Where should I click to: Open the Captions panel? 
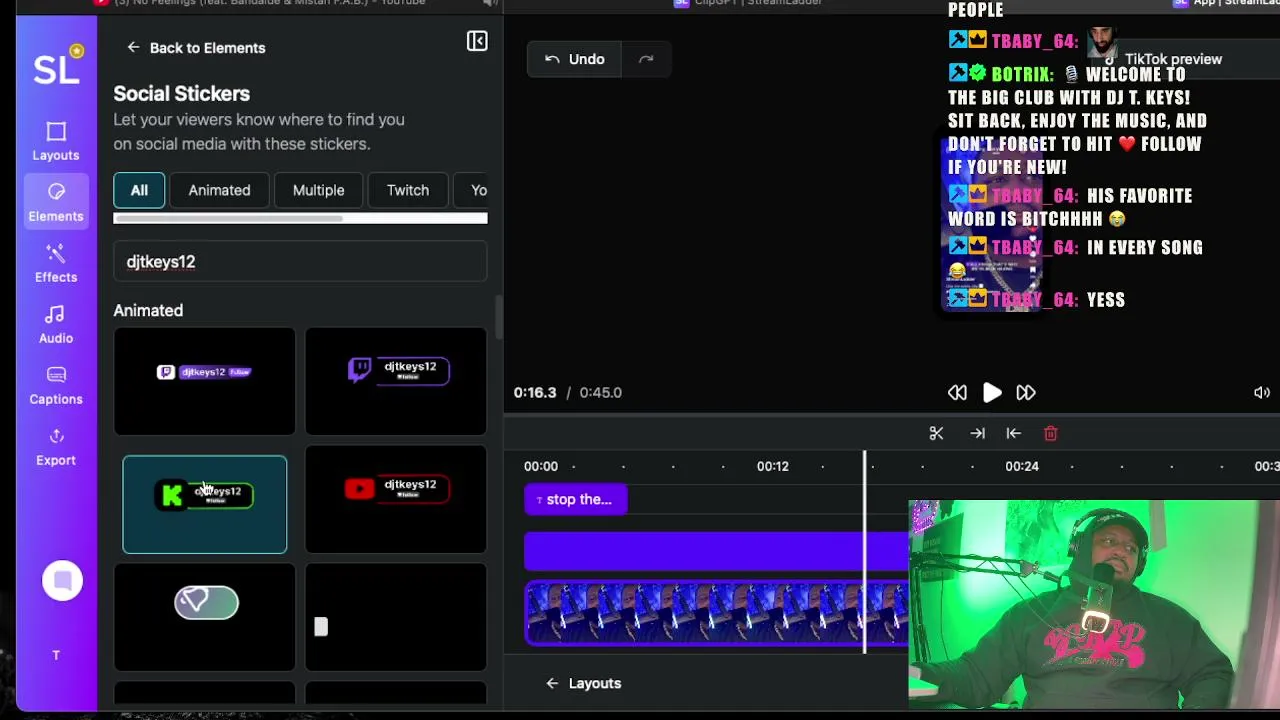pyautogui.click(x=56, y=385)
